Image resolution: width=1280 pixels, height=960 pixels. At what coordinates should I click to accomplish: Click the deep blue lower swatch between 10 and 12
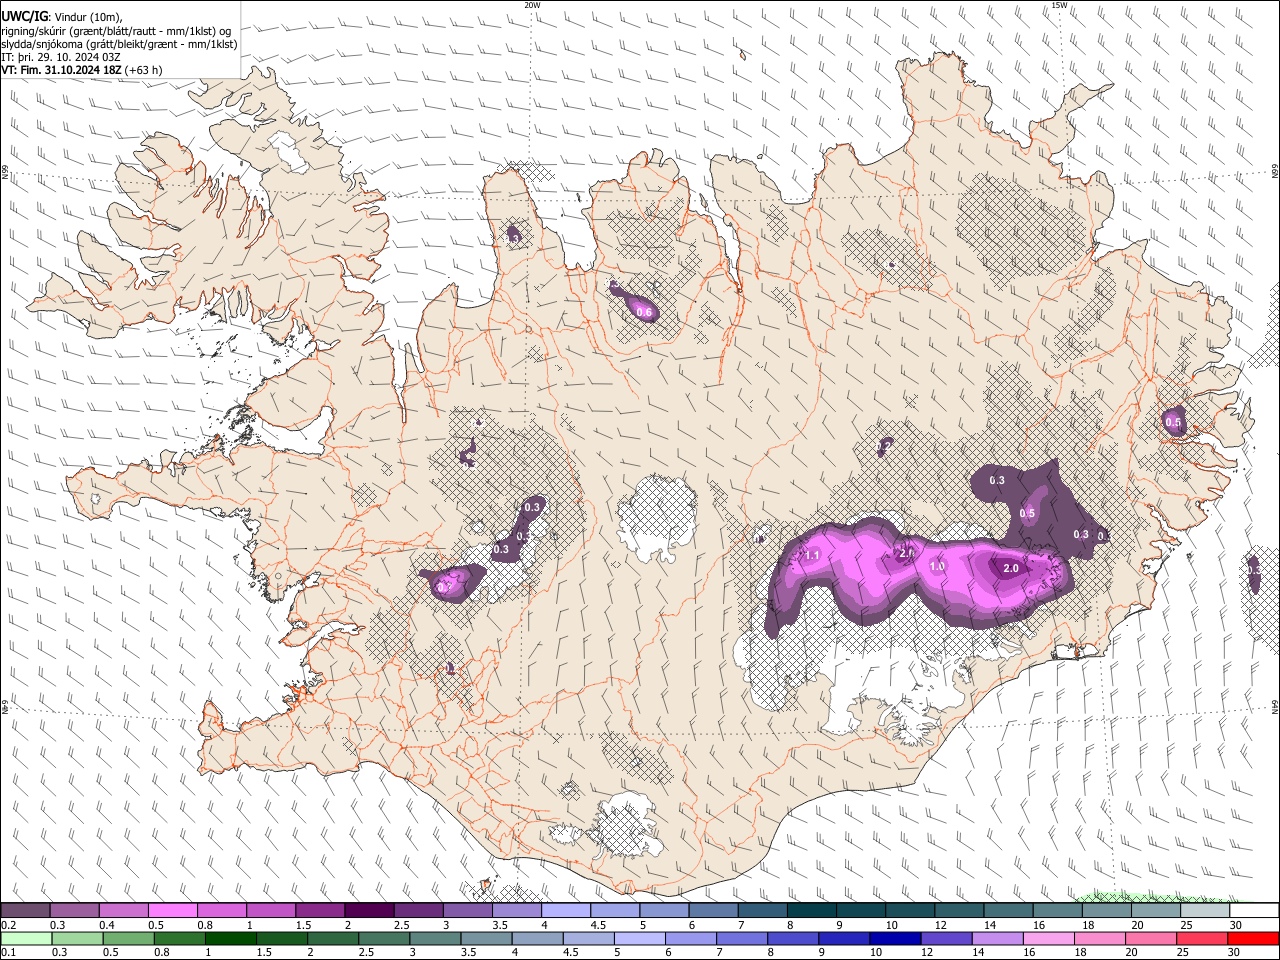896,938
